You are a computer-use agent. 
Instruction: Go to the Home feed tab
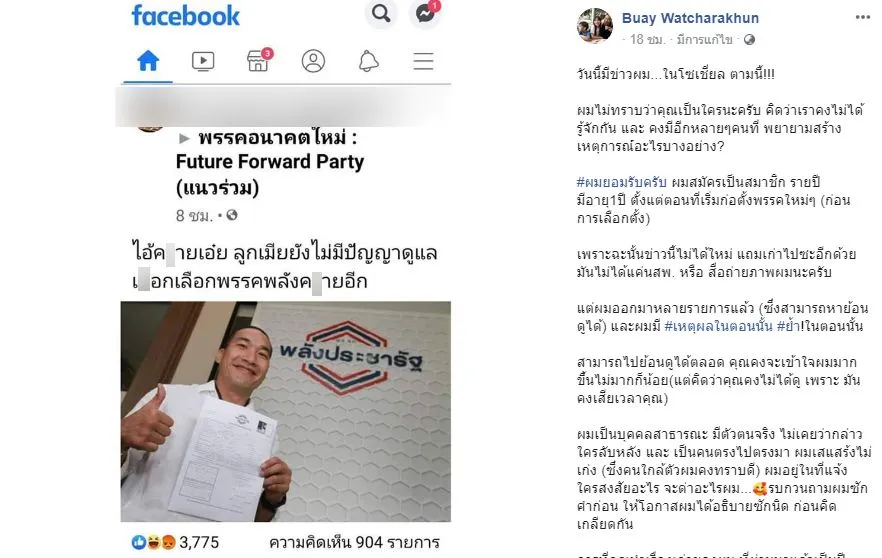(x=148, y=61)
